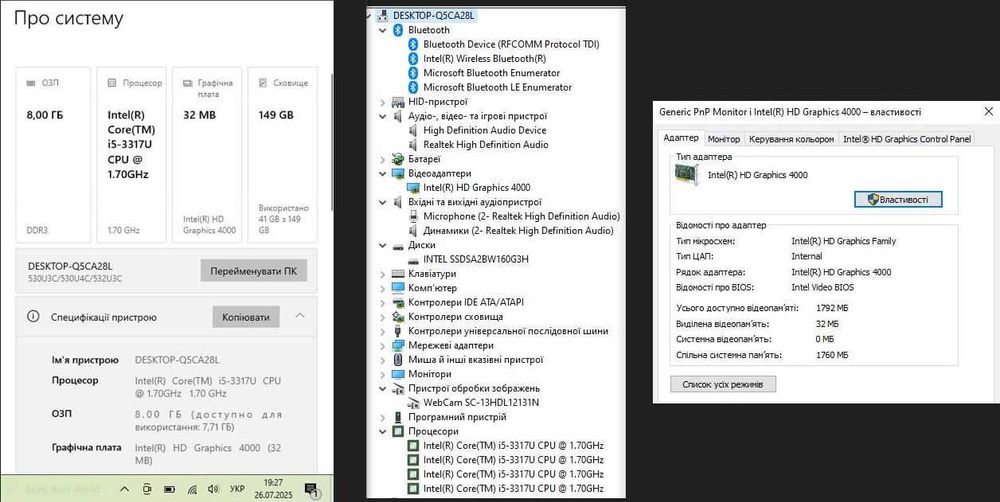Select the Intel(R) Wireless Bluetooth(R) device icon

point(413,59)
